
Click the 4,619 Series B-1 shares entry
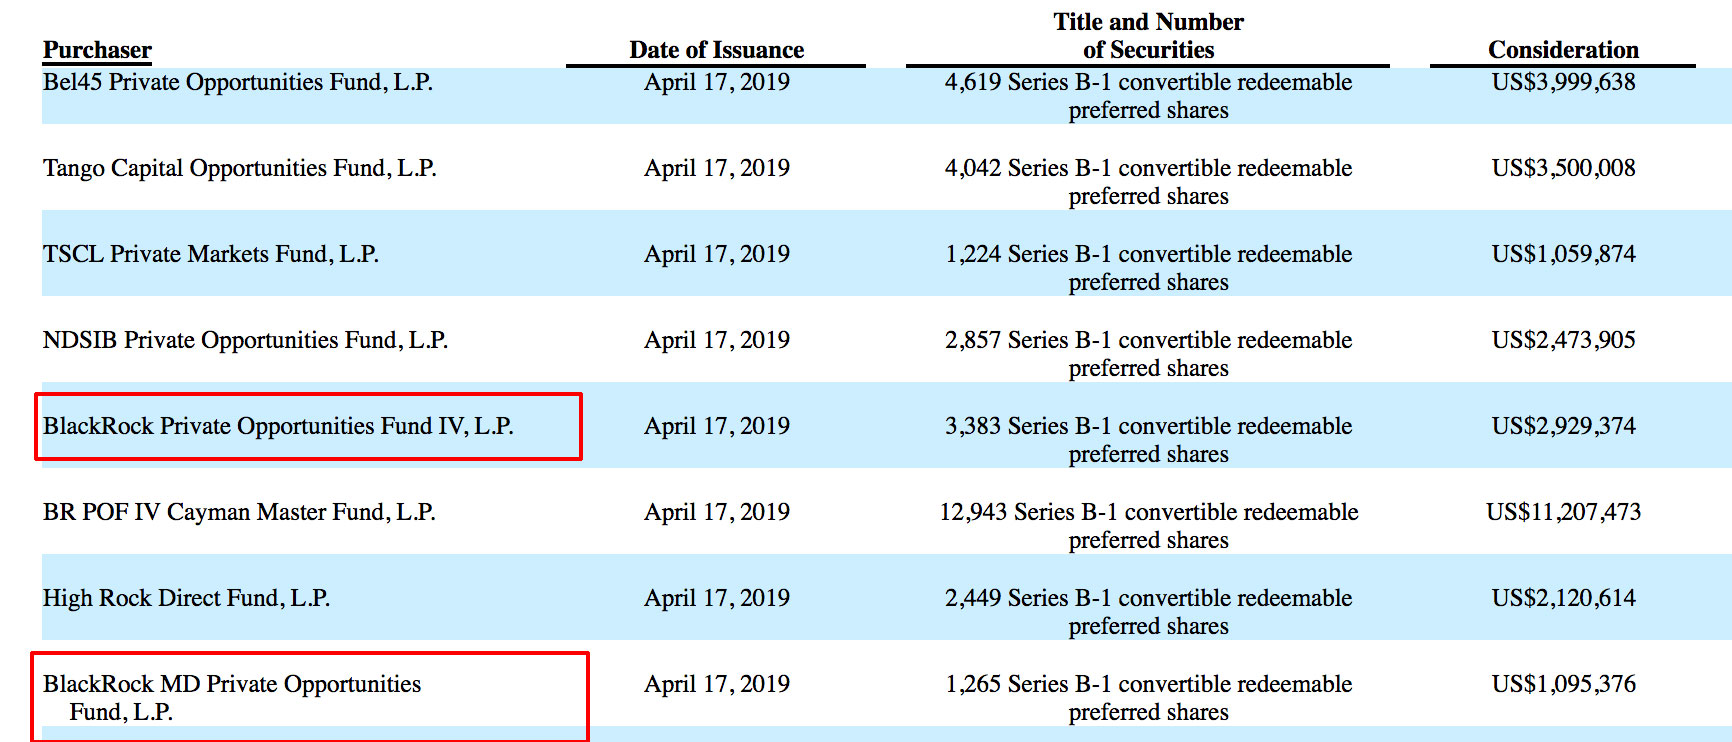(x=1148, y=96)
